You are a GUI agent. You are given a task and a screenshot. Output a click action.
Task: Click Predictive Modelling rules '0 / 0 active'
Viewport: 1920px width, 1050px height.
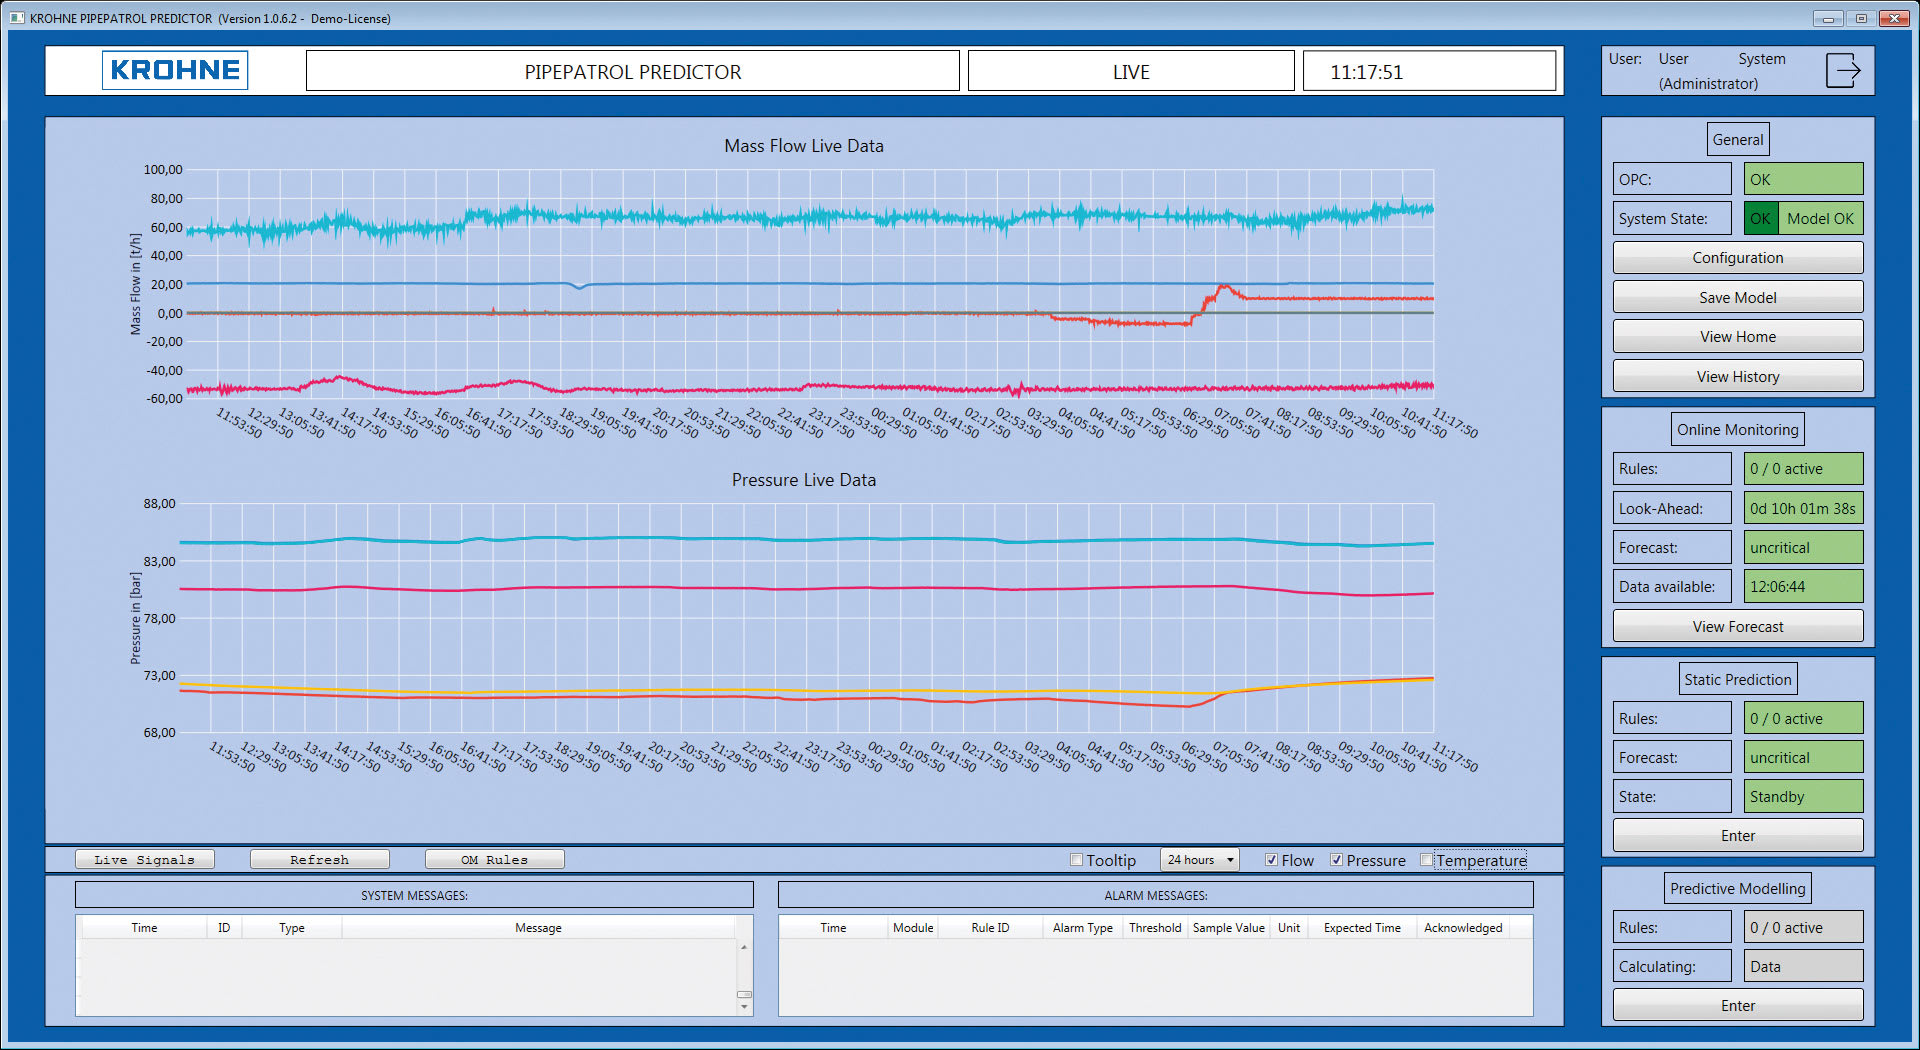(1804, 928)
